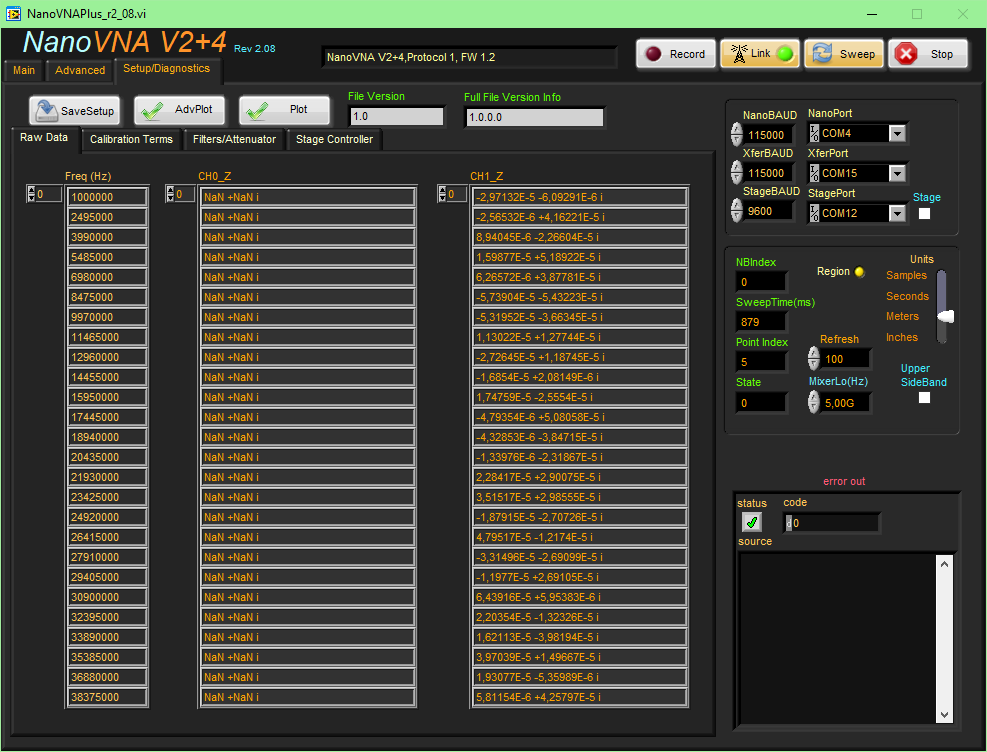987x752 pixels.
Task: Click the LabVIEW icon in the title bar
Action: (x=13, y=13)
